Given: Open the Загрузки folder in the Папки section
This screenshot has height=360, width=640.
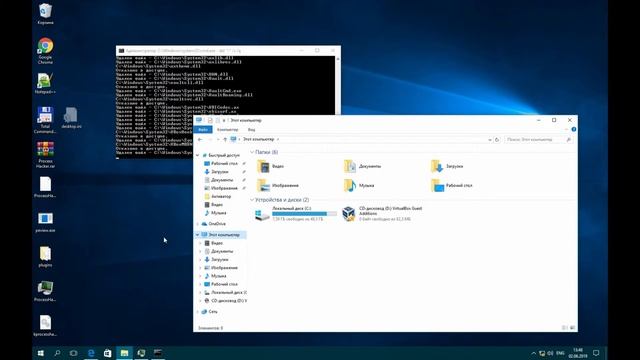Looking at the screenshot, I should pyautogui.click(x=447, y=166).
